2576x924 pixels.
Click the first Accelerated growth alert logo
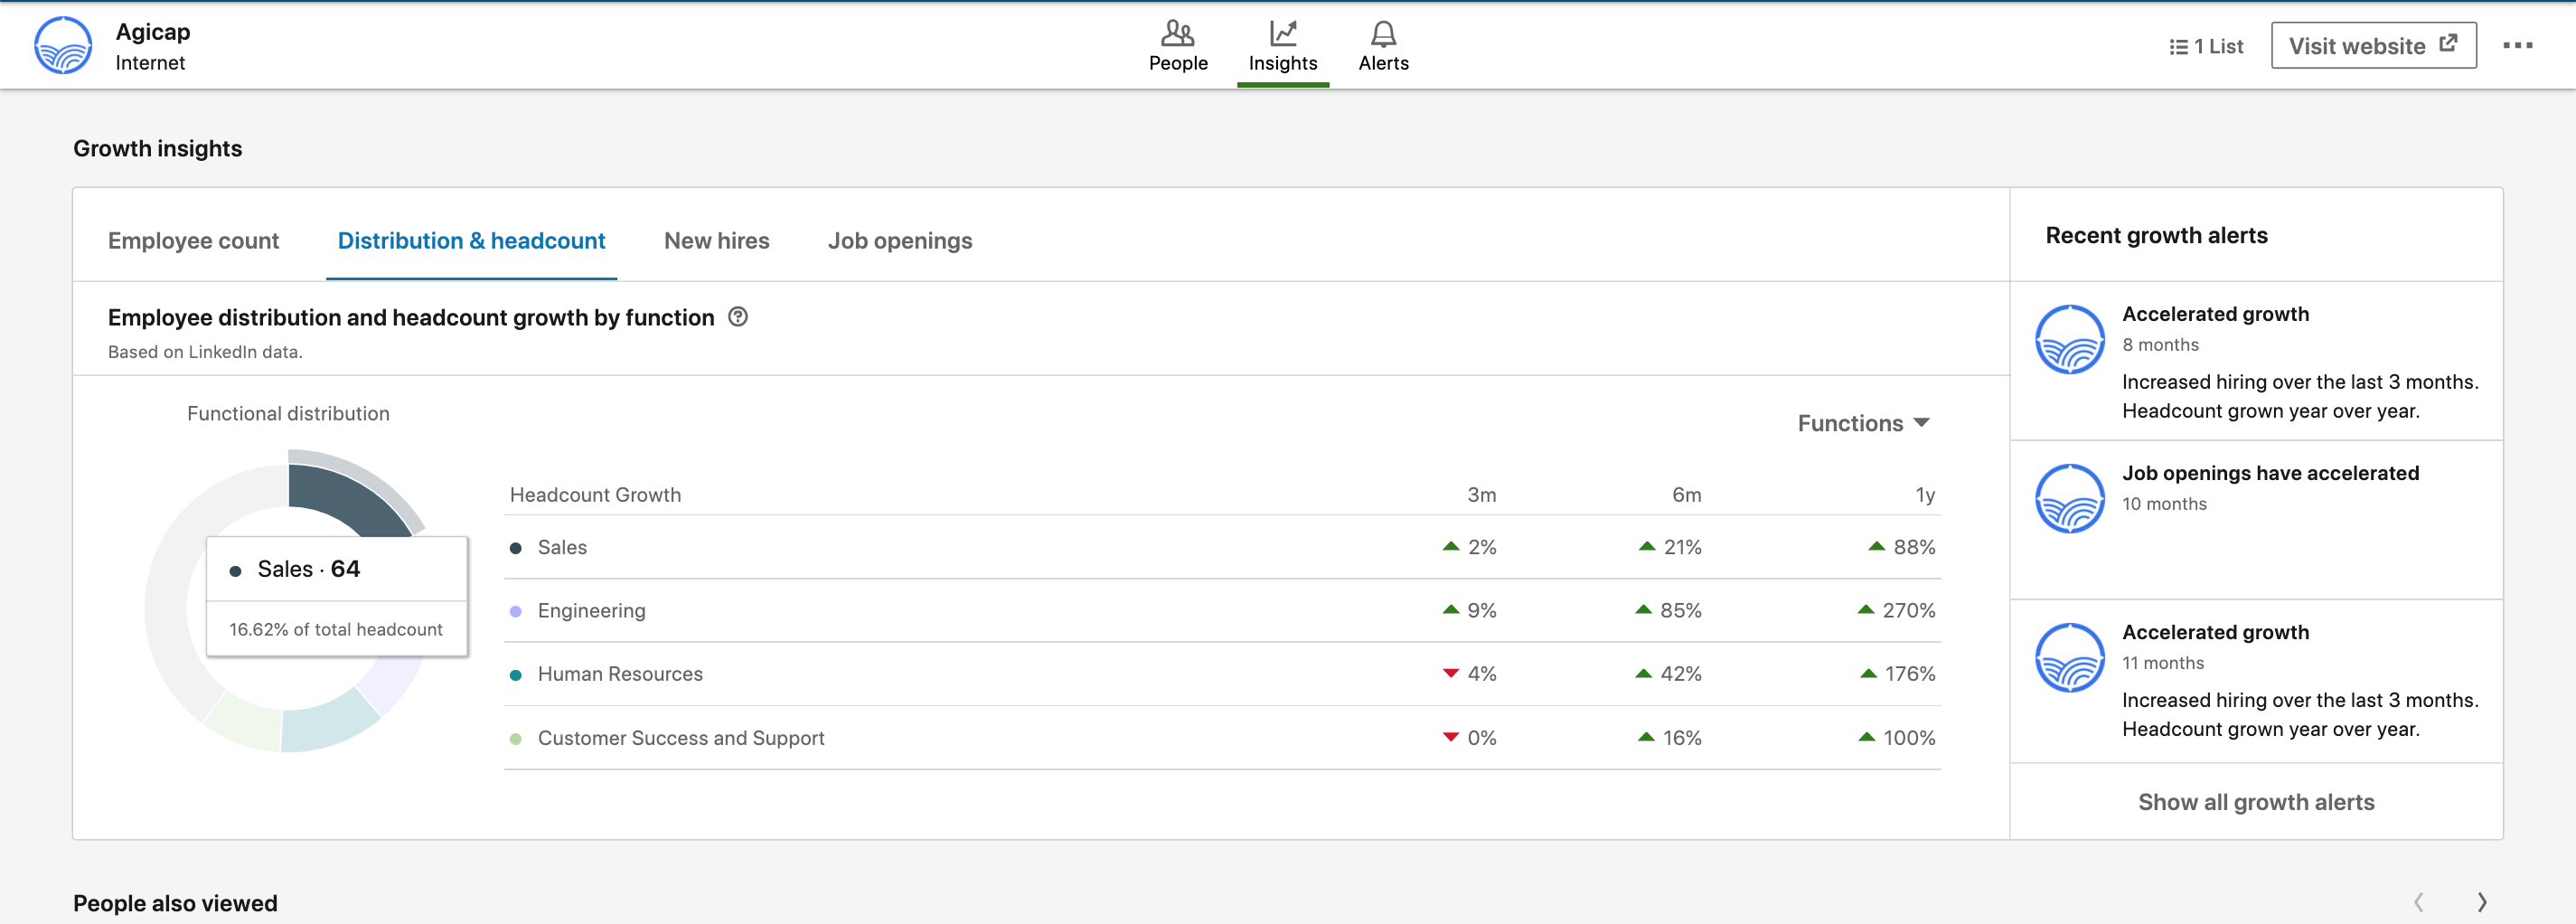tap(2070, 340)
